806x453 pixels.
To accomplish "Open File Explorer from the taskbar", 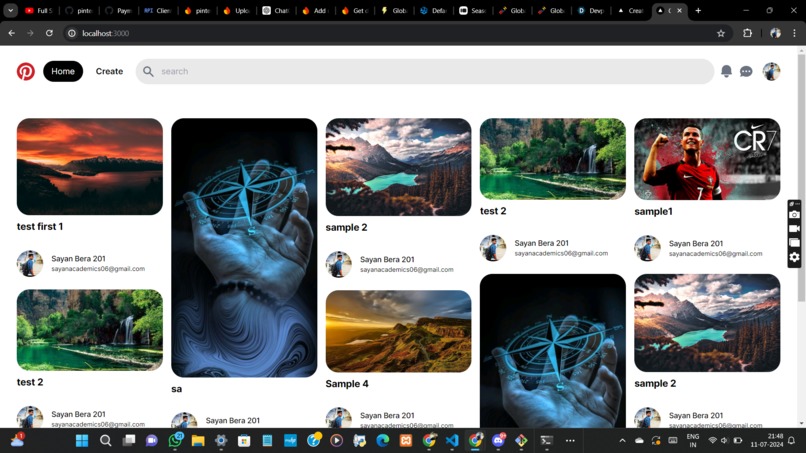I will [x=198, y=441].
